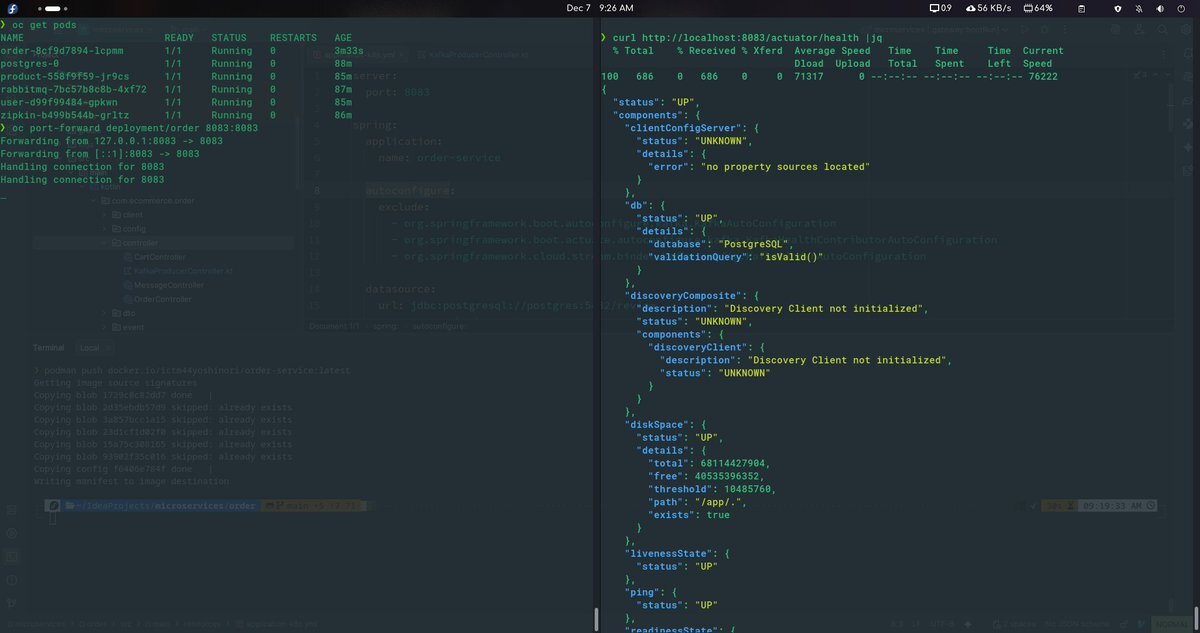Click the terminal tool icon in left sidebar
This screenshot has height=633, width=1200.
(x=13, y=556)
